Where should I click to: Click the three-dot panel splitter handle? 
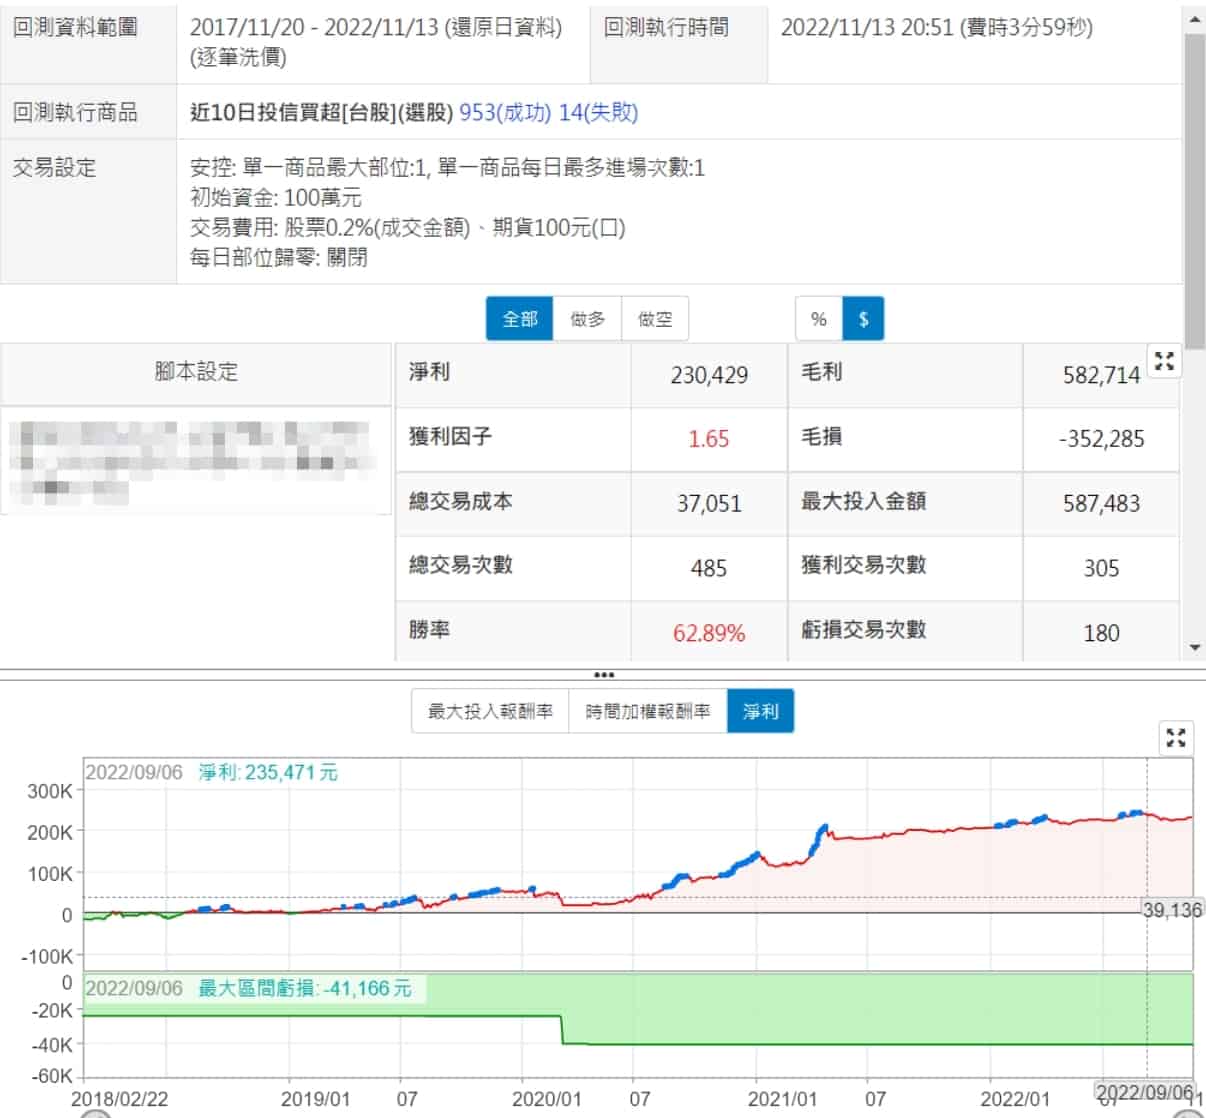[x=603, y=675]
